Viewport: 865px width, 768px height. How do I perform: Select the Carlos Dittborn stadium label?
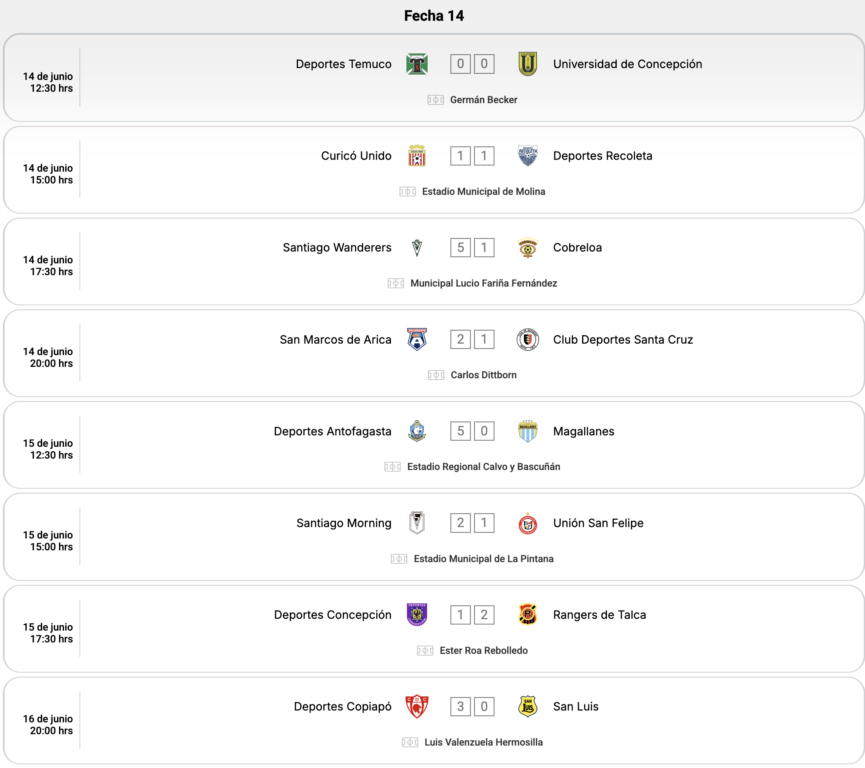(x=484, y=375)
